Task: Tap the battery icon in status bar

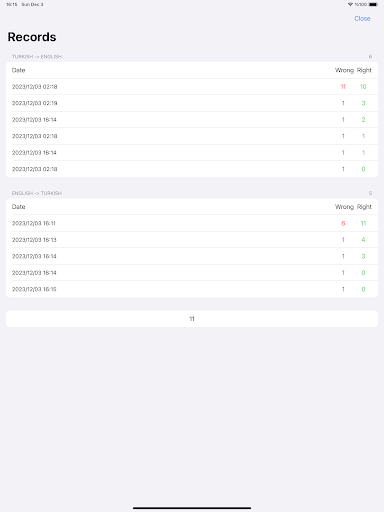Action: (373, 4)
